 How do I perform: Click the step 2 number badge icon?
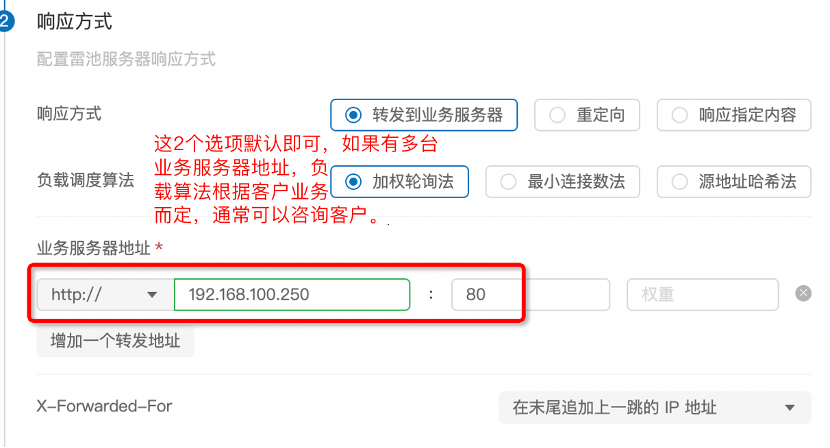(5, 21)
